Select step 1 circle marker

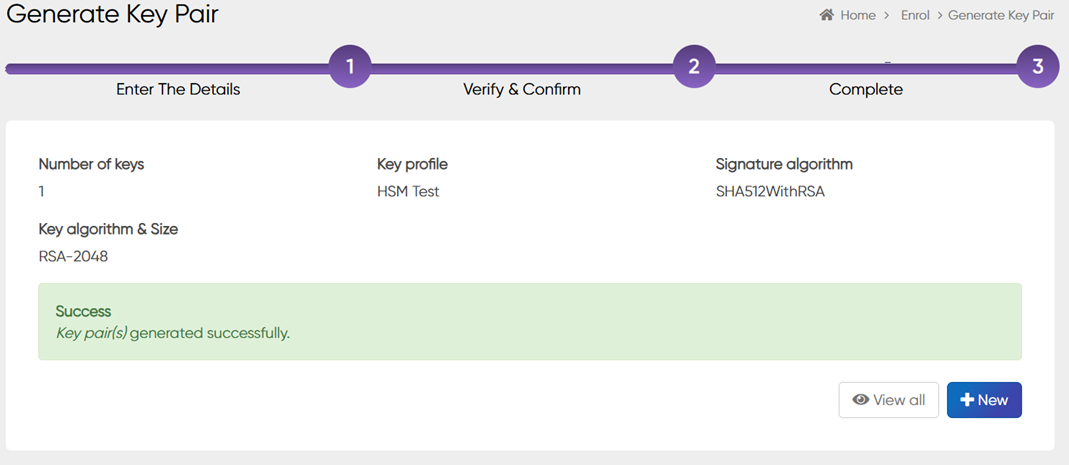coord(350,67)
